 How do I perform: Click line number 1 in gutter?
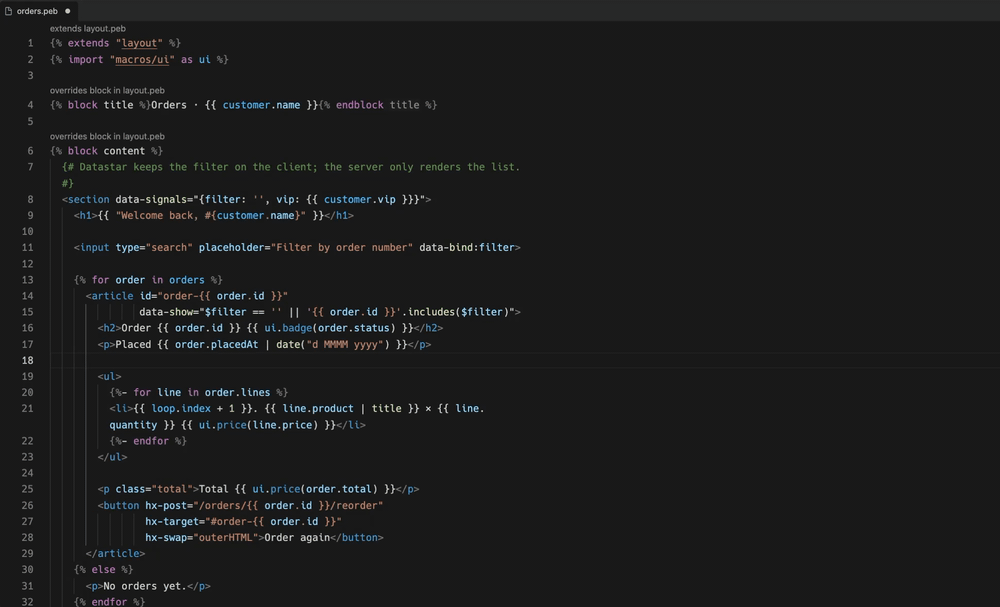[x=30, y=43]
